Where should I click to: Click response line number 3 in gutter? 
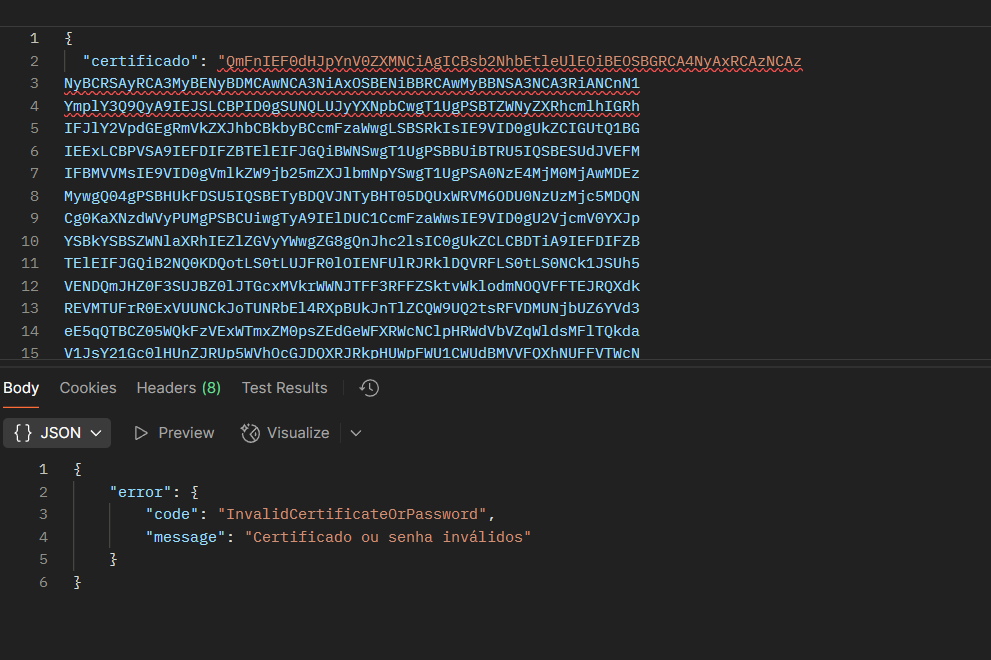[x=43, y=514]
